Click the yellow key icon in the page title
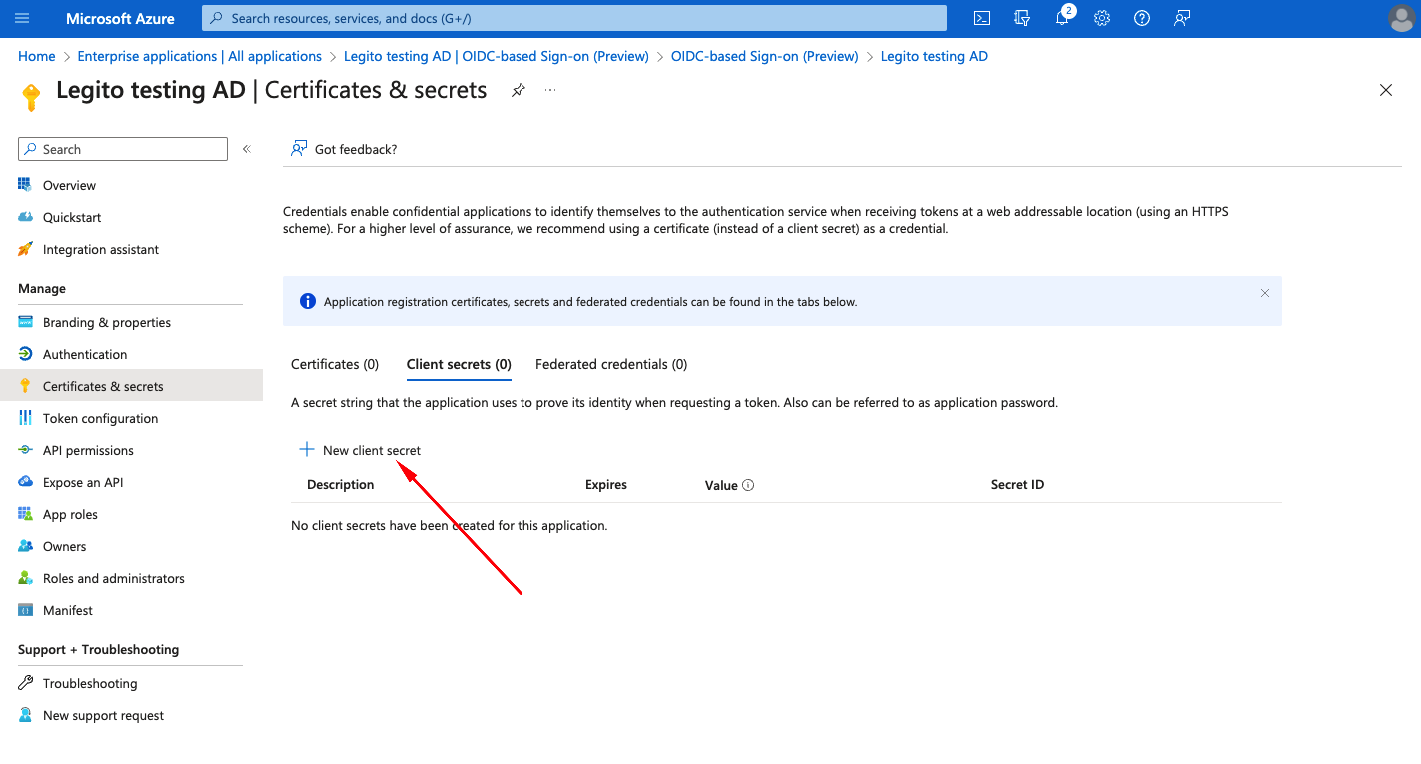Screen dimensions: 1421x764 31,97
